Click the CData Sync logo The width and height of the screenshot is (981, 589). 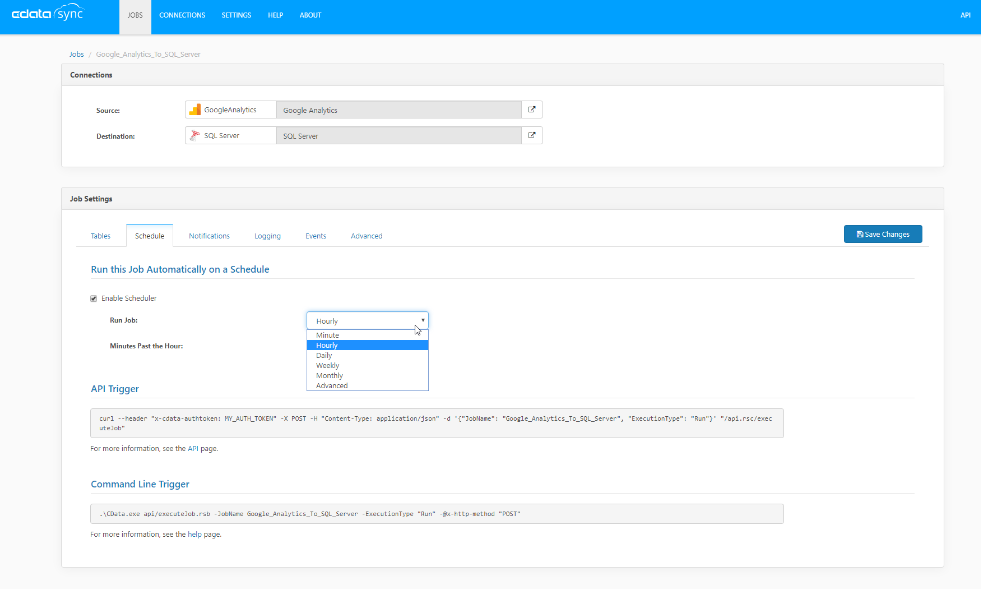48,13
